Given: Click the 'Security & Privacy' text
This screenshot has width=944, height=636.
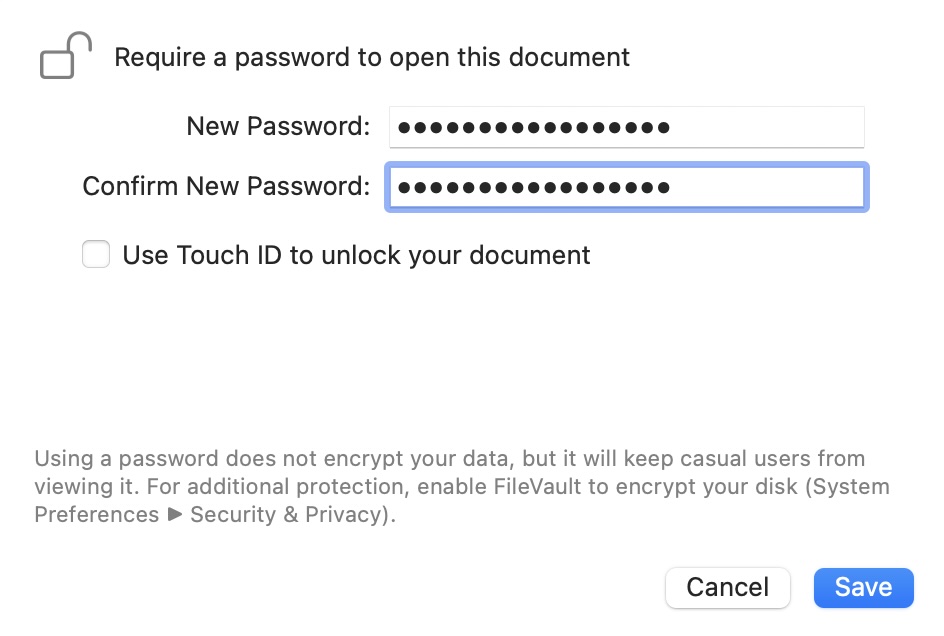Looking at the screenshot, I should (x=285, y=515).
